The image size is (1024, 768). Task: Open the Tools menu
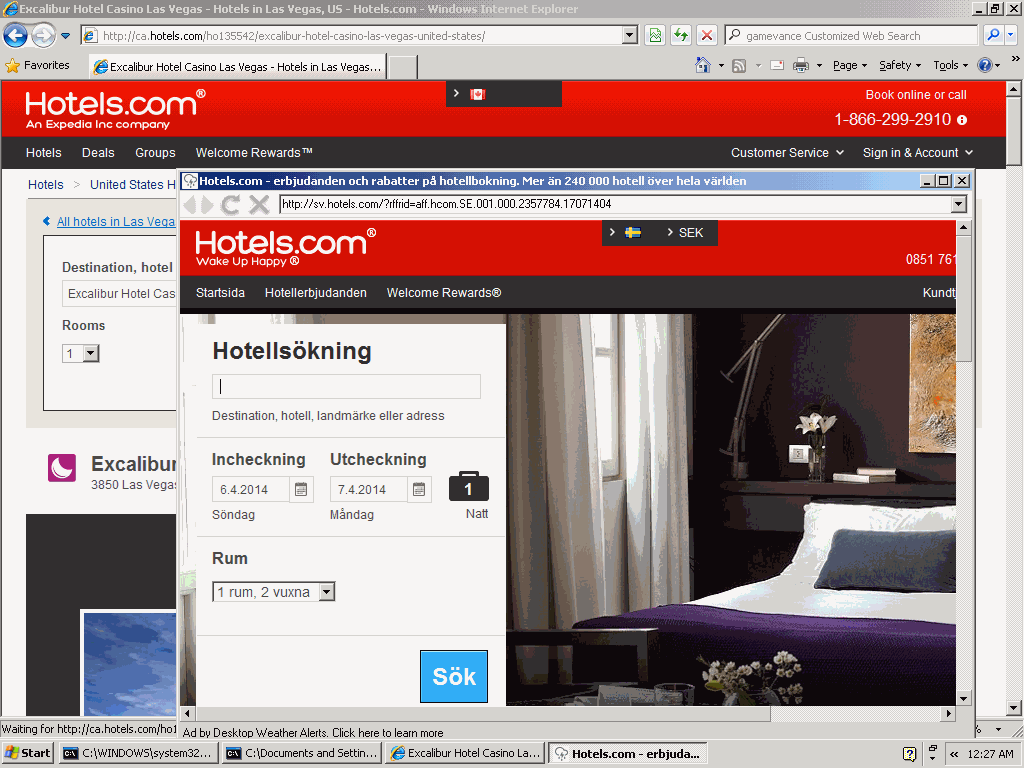pyautogui.click(x=951, y=65)
